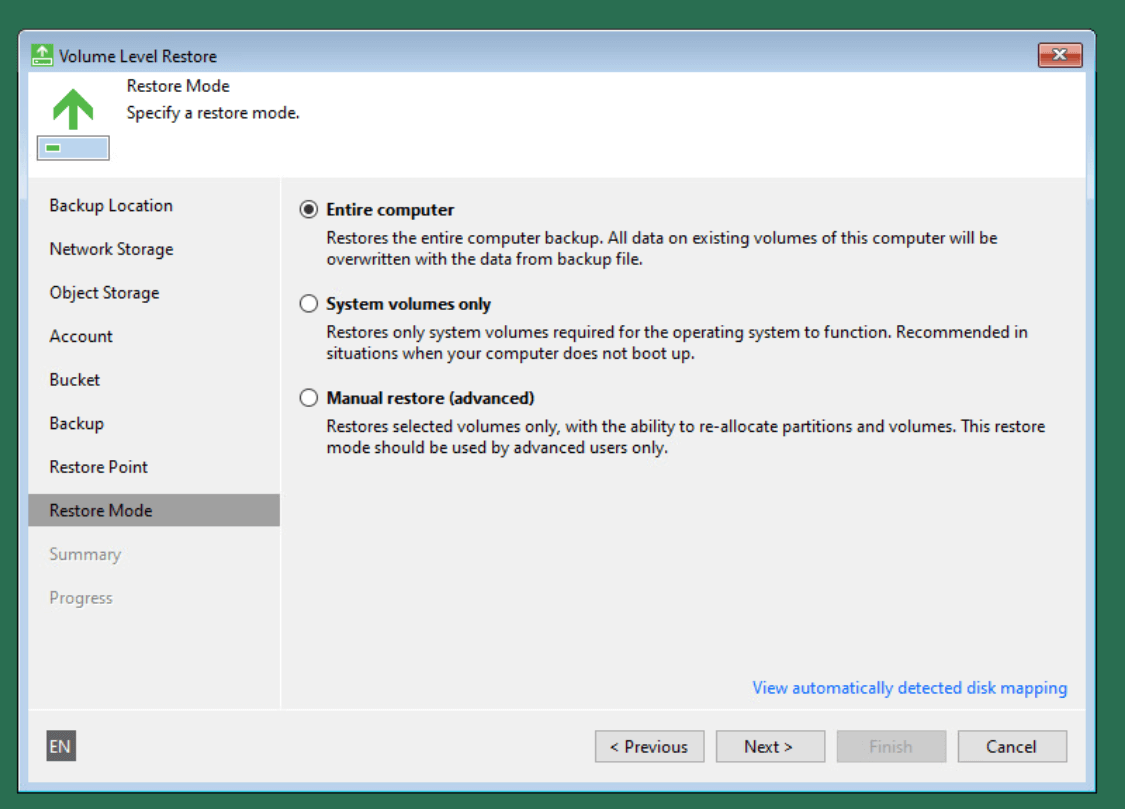Open View automatically detected disk mapping link
The height and width of the screenshot is (809, 1125).
pos(909,688)
